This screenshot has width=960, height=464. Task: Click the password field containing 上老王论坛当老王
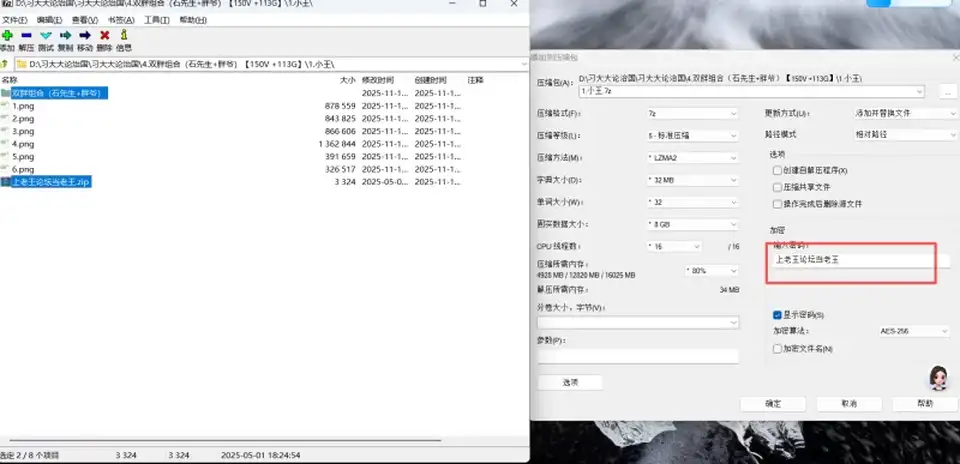pyautogui.click(x=860, y=260)
